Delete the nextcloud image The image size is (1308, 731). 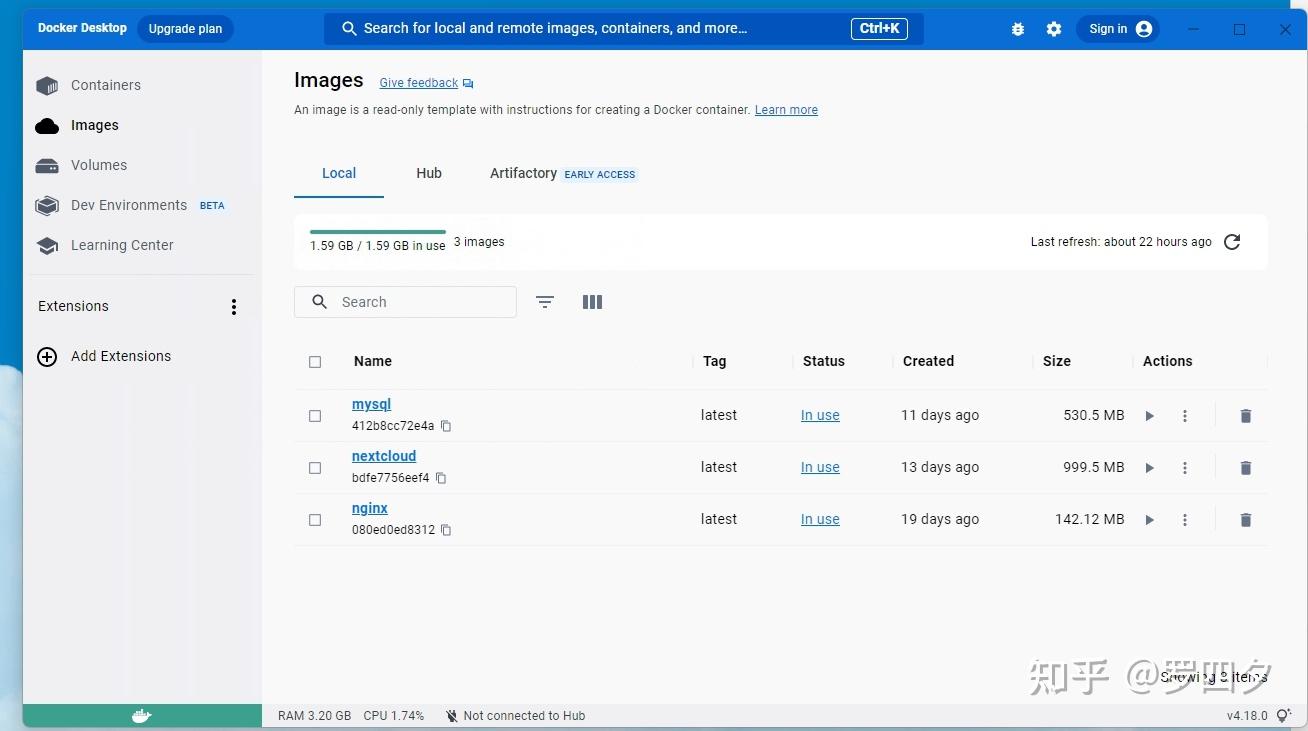1246,468
